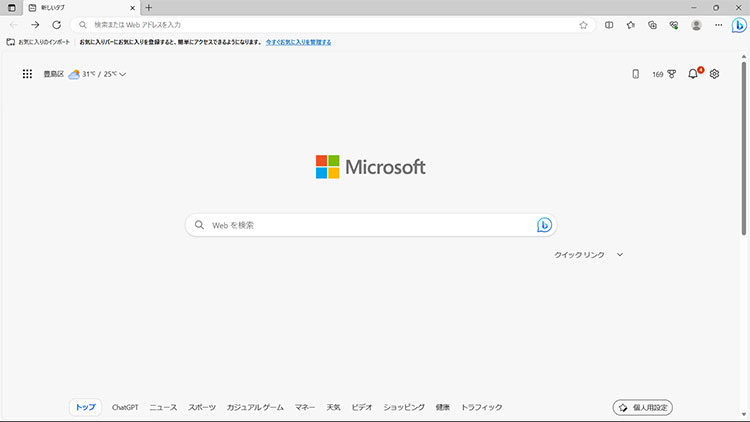Click the Rewards trophy icon showing 169
The height and width of the screenshot is (422, 750).
pyautogui.click(x=671, y=73)
